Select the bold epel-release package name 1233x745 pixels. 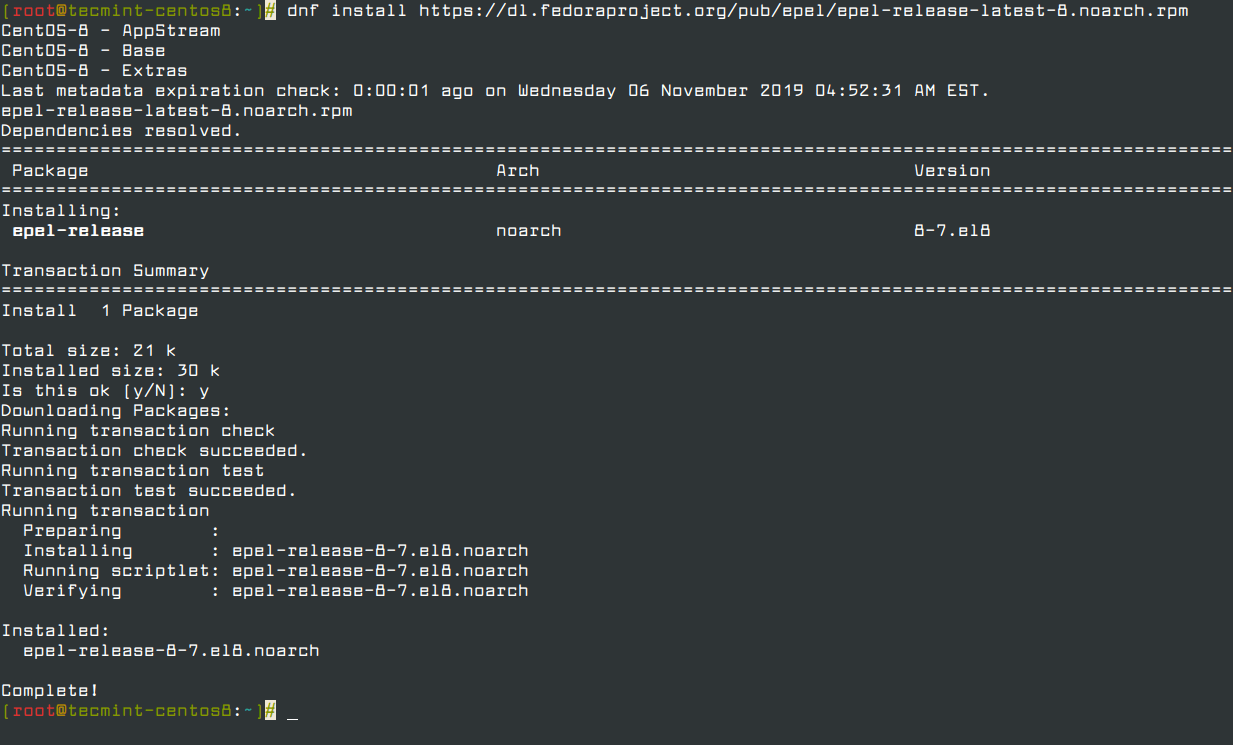tap(78, 231)
